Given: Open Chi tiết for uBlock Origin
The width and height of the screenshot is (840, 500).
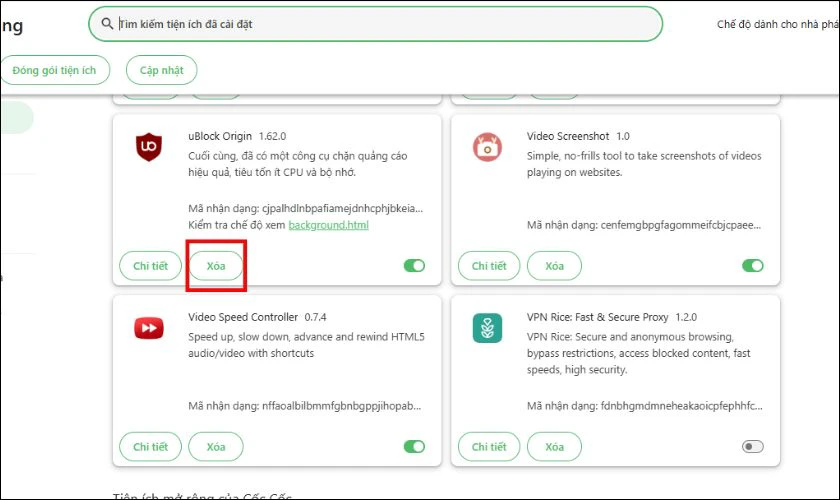Looking at the screenshot, I should (x=150, y=266).
